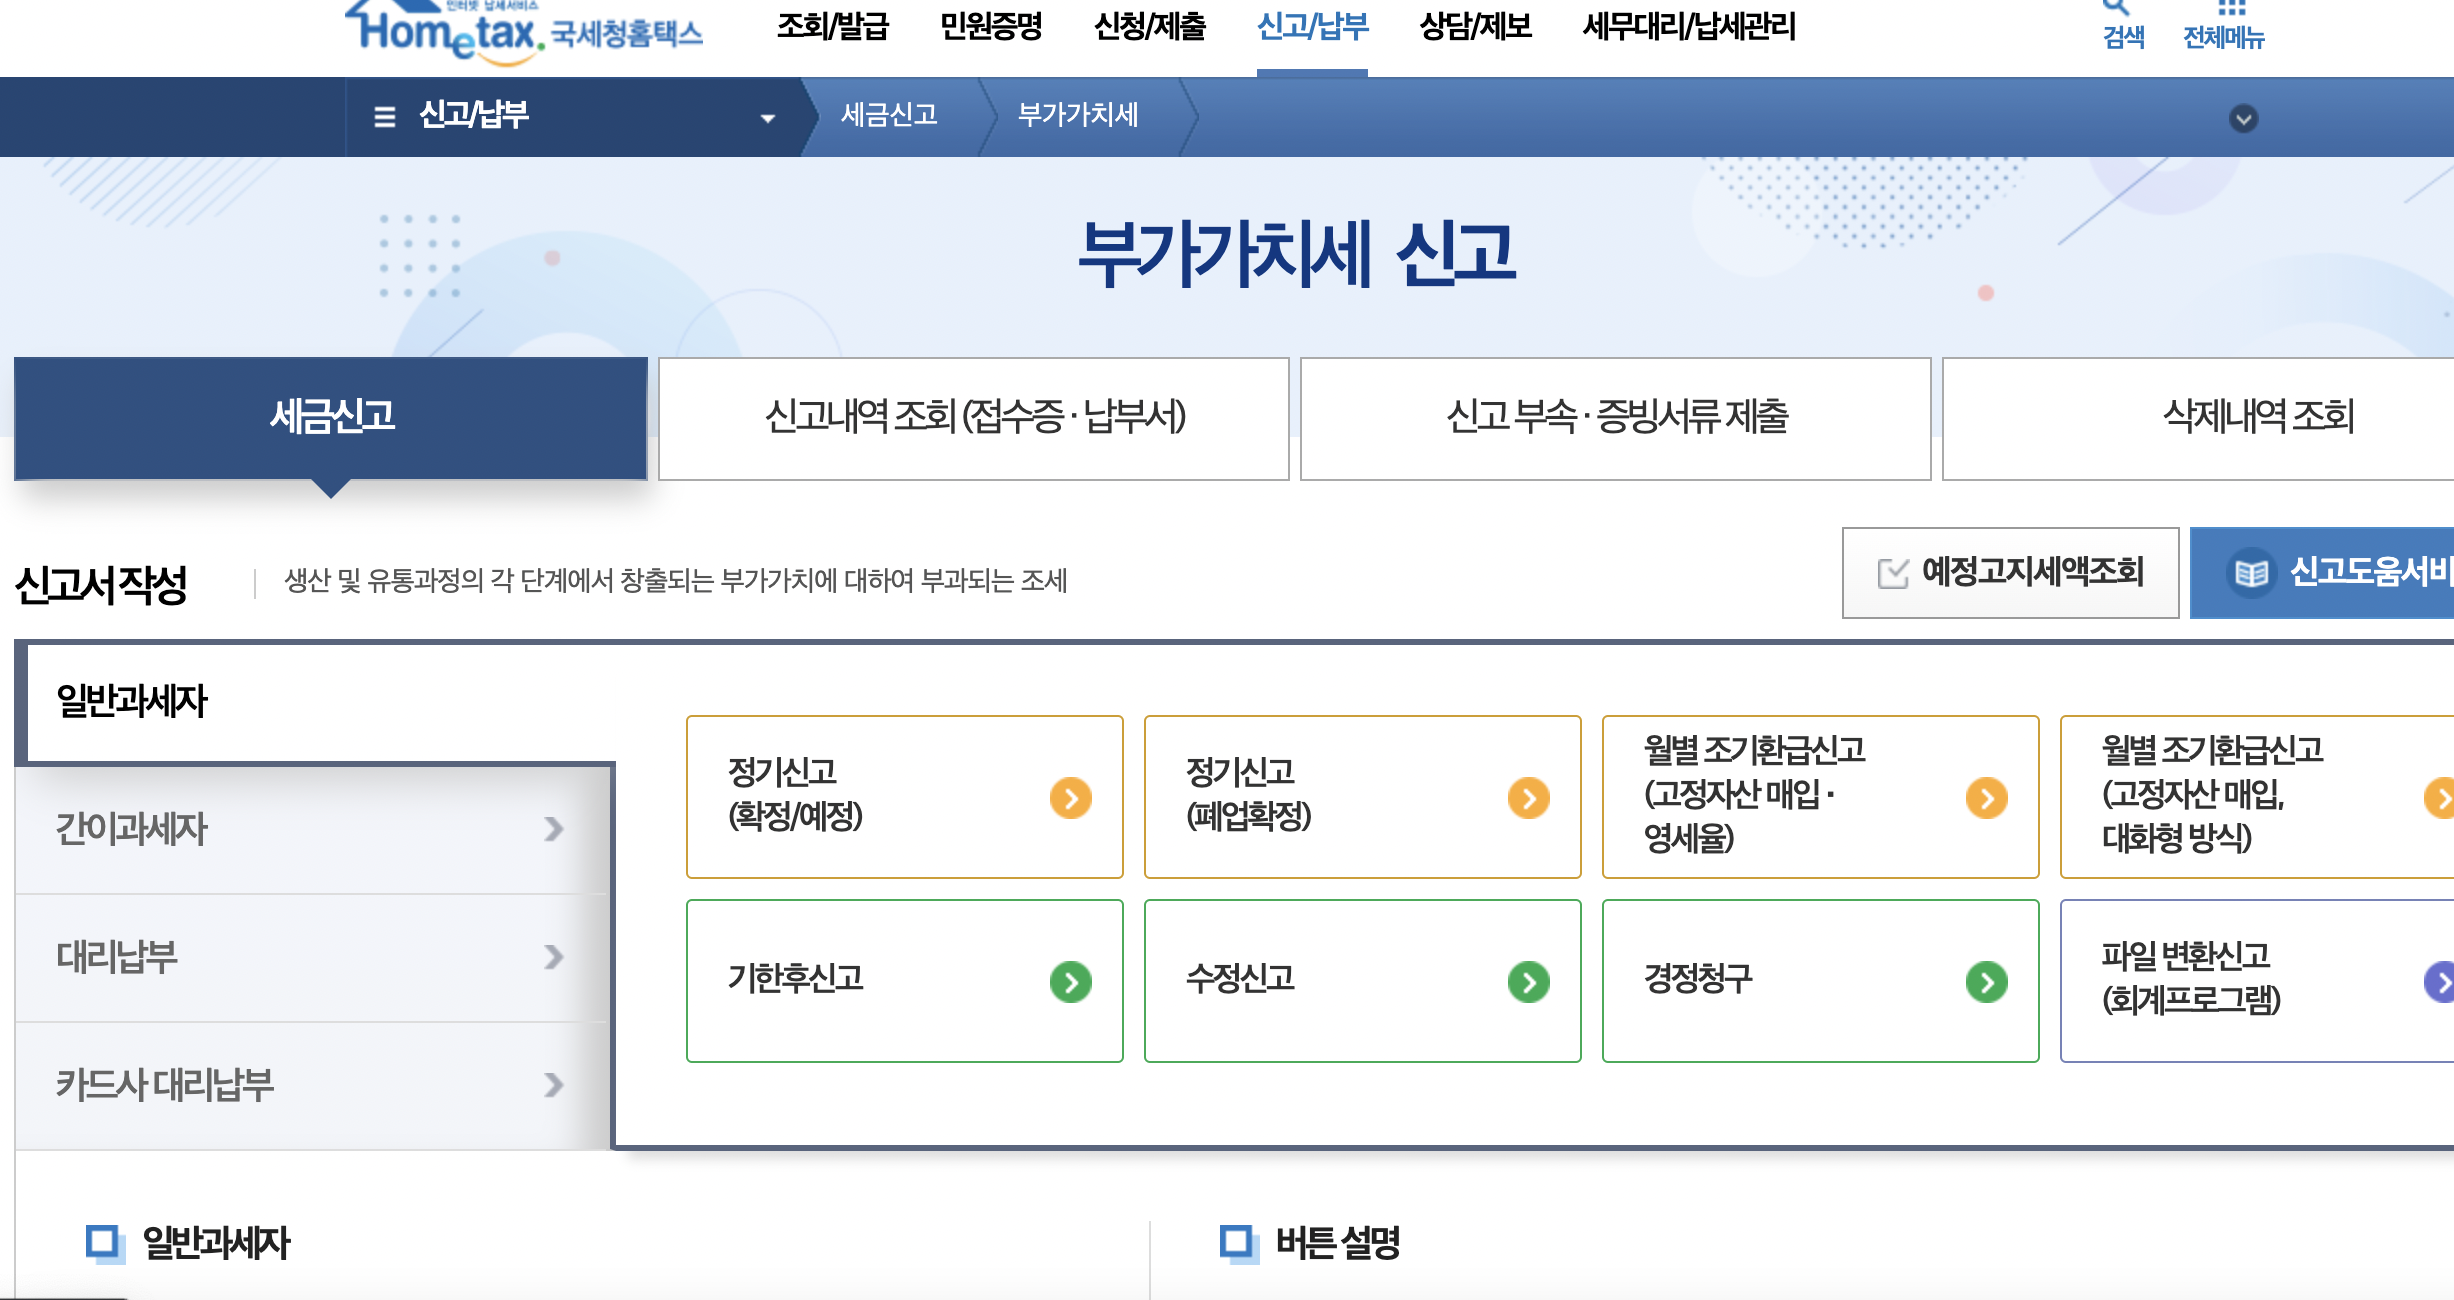The image size is (2454, 1300).
Task: Click green arrow on 수정신고
Action: point(1528,982)
